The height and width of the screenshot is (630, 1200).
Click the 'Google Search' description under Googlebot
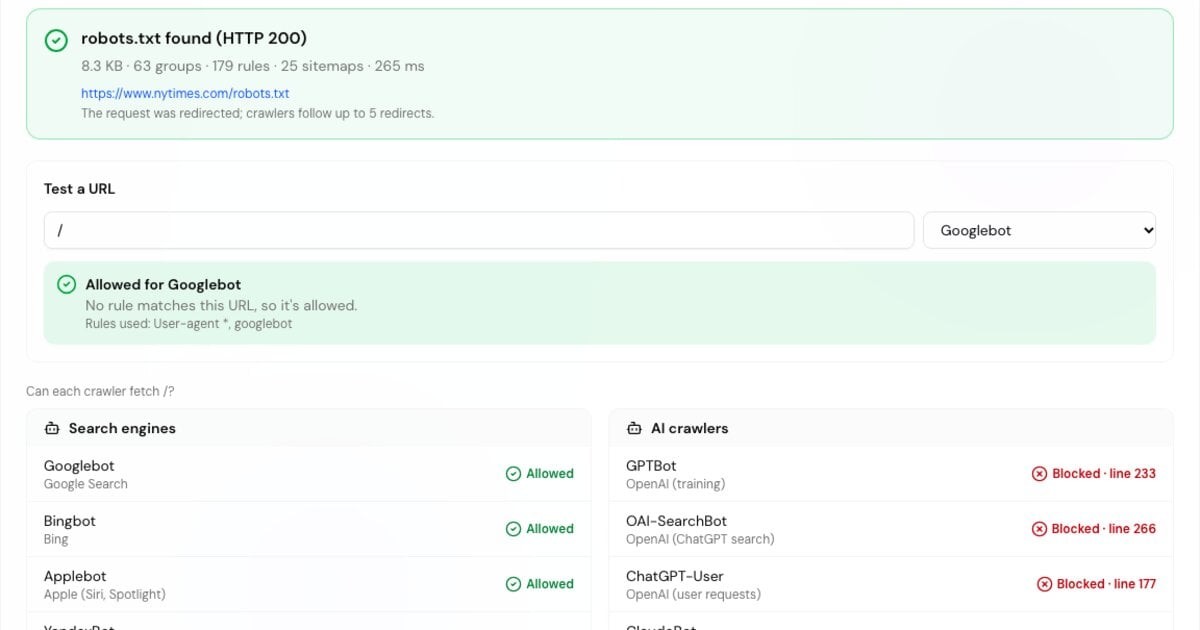coord(86,484)
